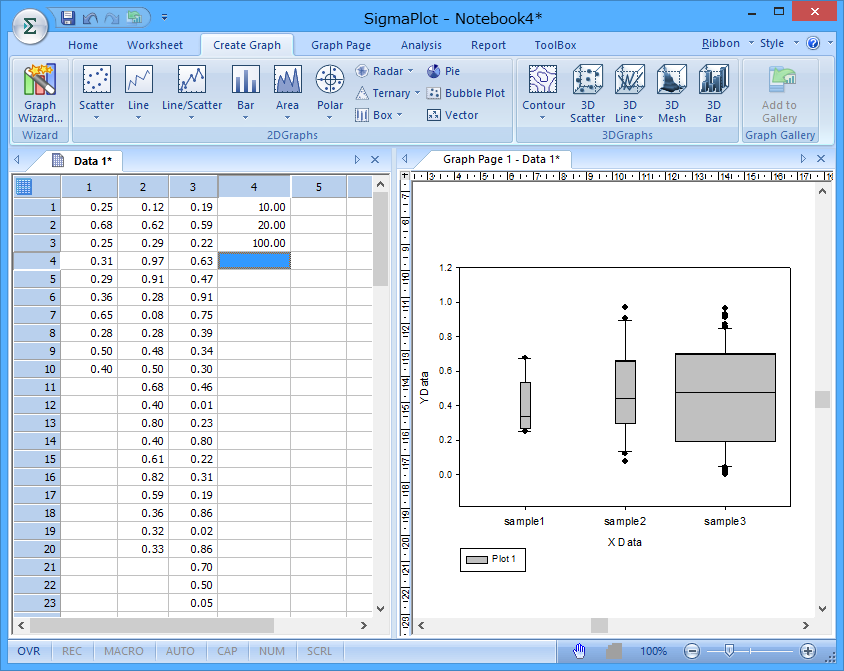Image resolution: width=844 pixels, height=671 pixels.
Task: Choose the Area graph icon
Action: pyautogui.click(x=287, y=80)
